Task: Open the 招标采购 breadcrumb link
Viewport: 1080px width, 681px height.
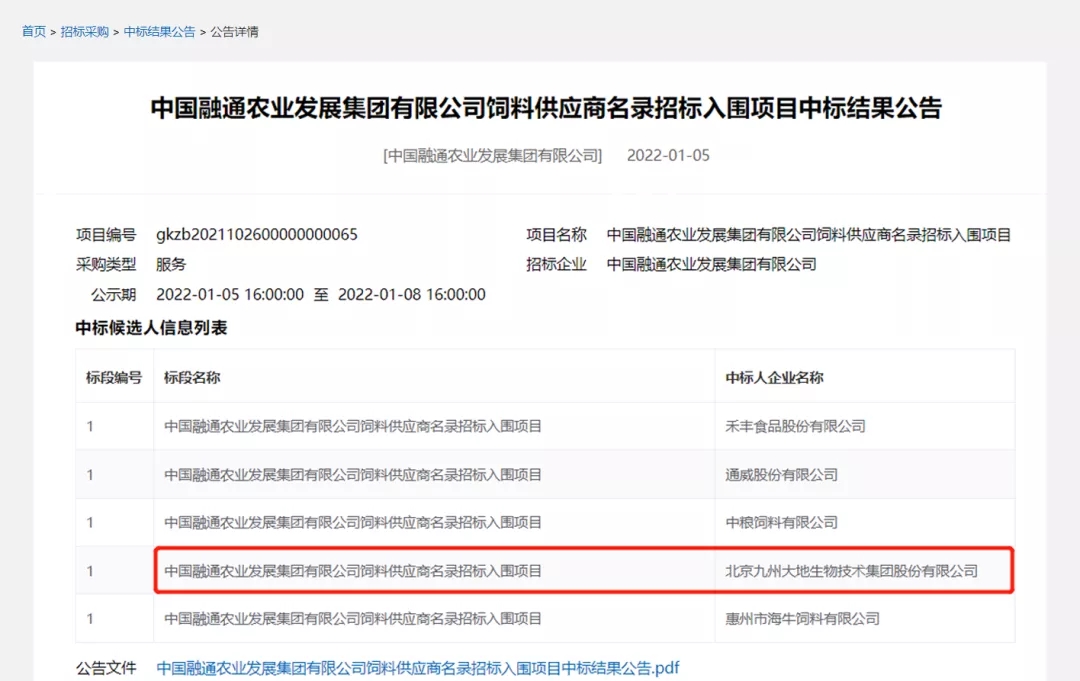Action: pos(85,32)
